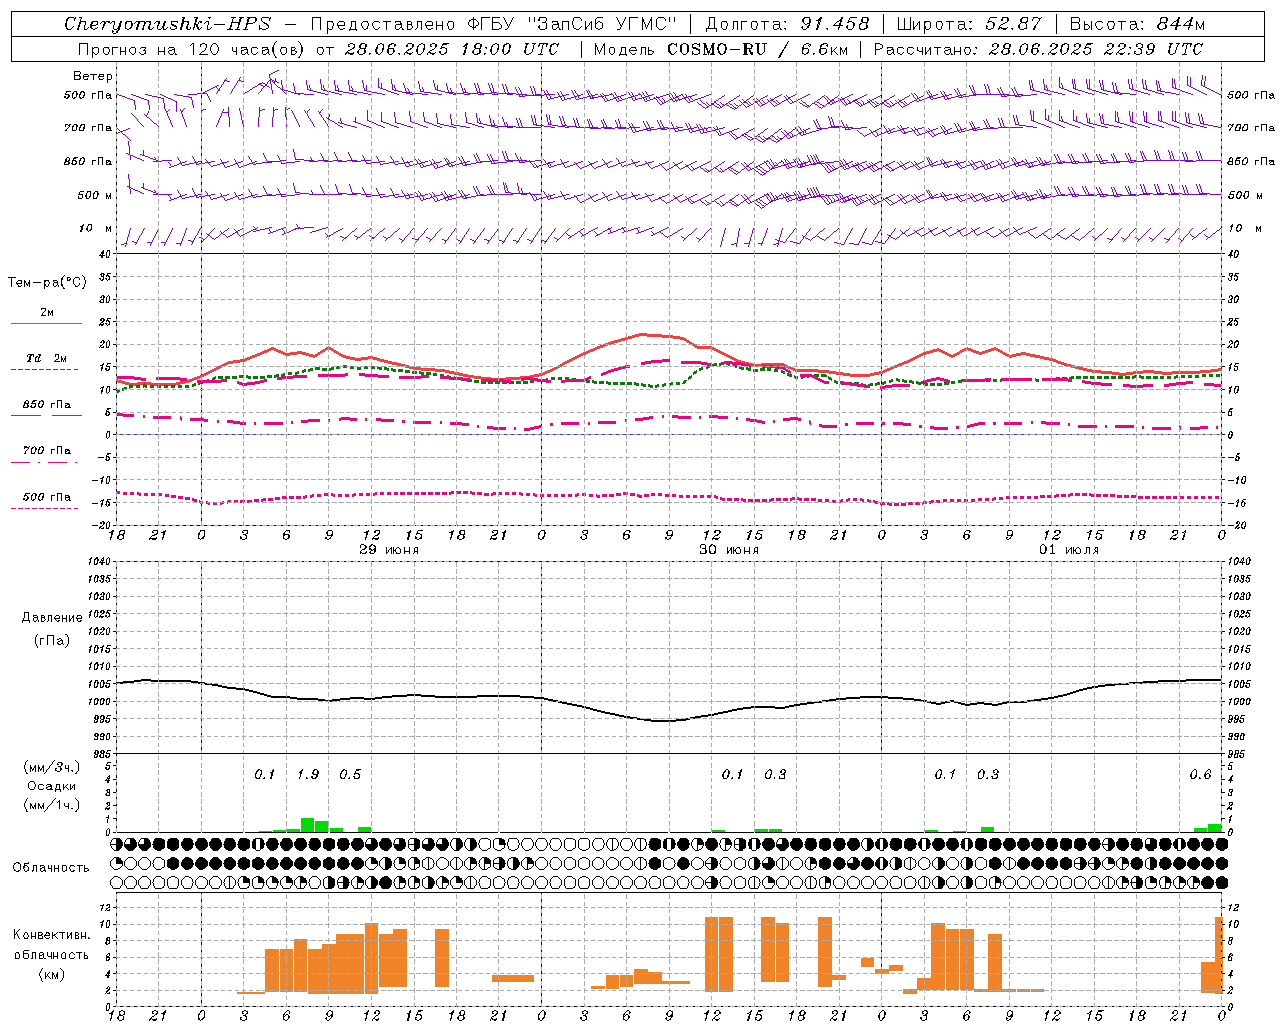Click the Облачность cloudiness label
This screenshot has width=1280, height=1024.
[x=51, y=867]
